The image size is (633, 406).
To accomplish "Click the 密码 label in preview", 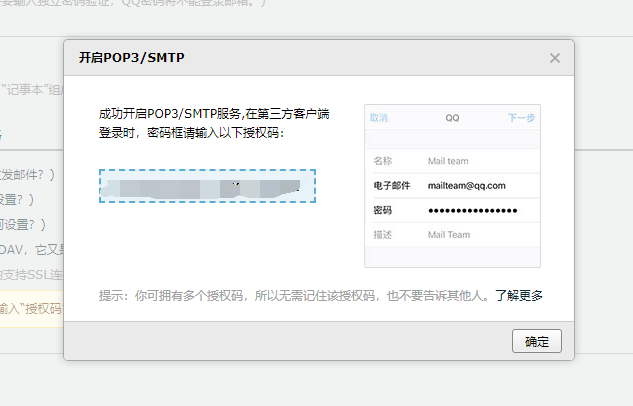I will pos(382,211).
